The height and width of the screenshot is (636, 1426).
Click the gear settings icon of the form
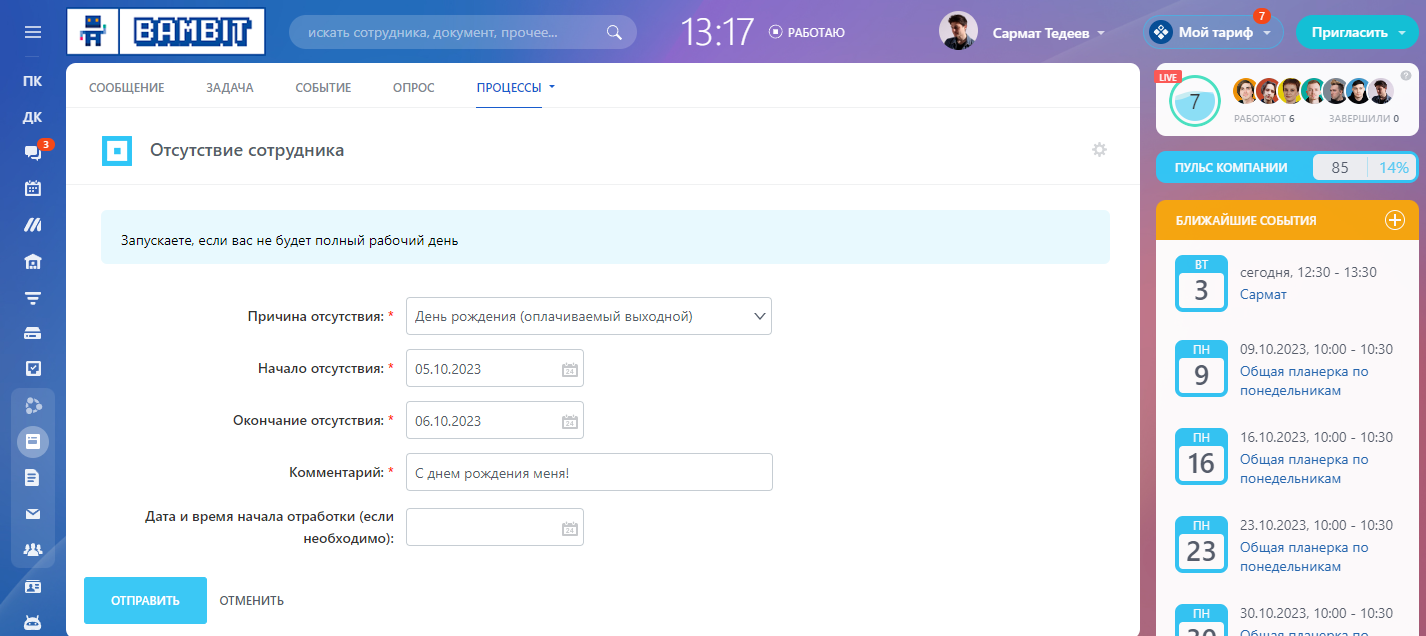point(1099,150)
